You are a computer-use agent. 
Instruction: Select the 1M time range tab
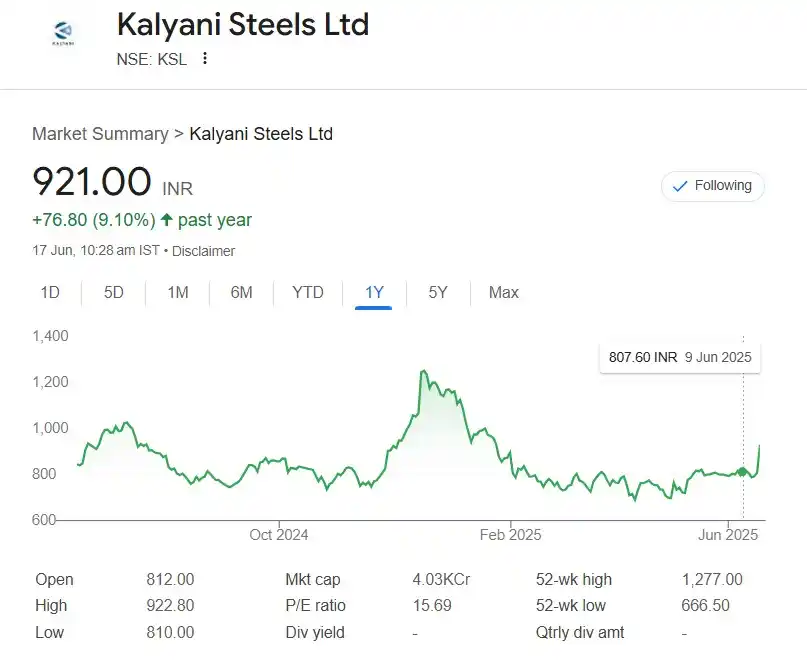click(178, 292)
